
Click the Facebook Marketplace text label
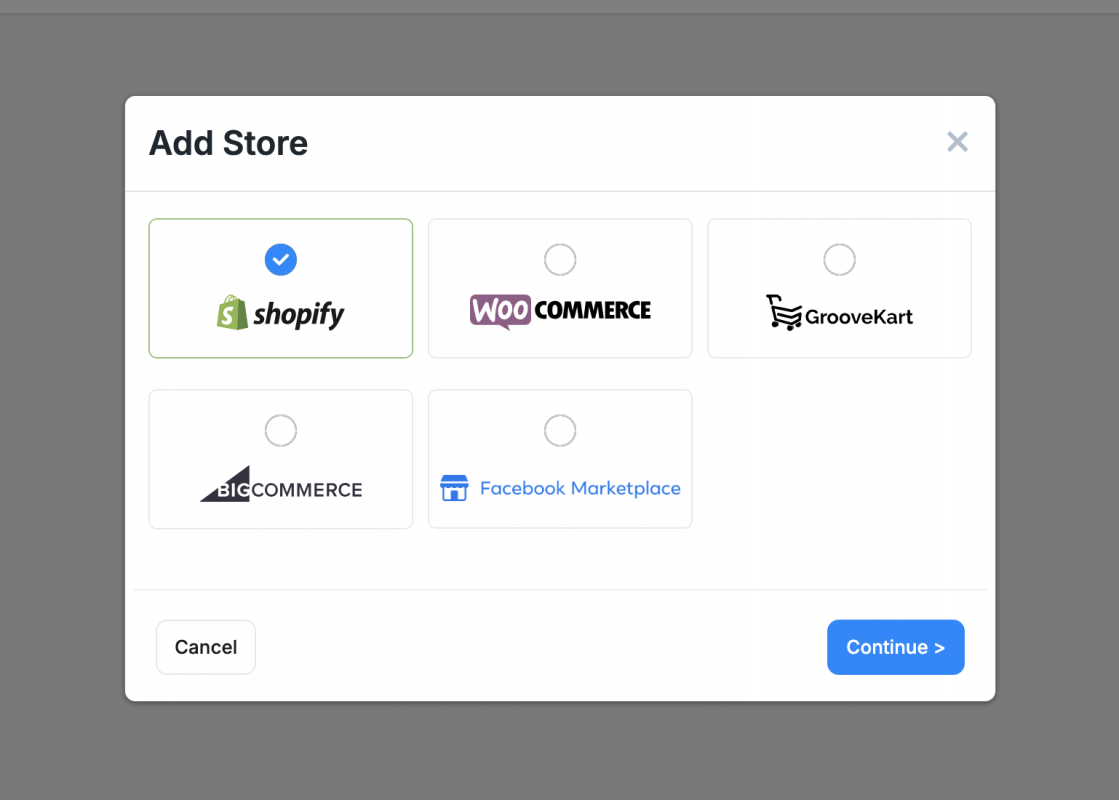pyautogui.click(x=580, y=488)
